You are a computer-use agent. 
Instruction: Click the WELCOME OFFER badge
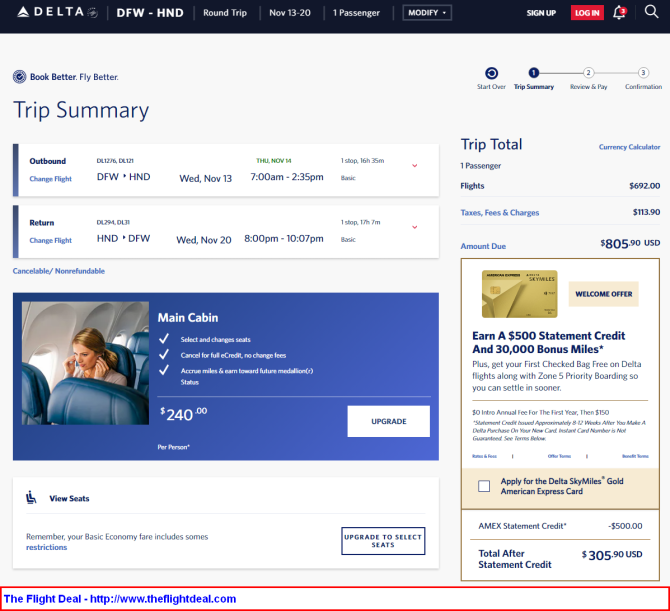(603, 294)
